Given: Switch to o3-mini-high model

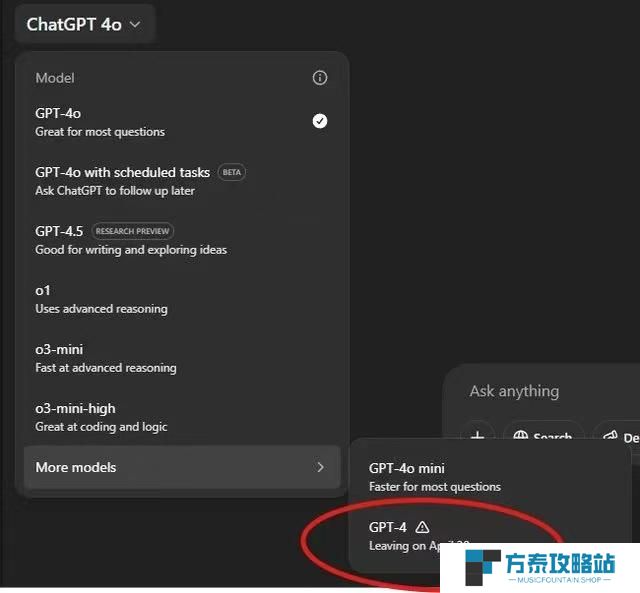Looking at the screenshot, I should (182, 417).
